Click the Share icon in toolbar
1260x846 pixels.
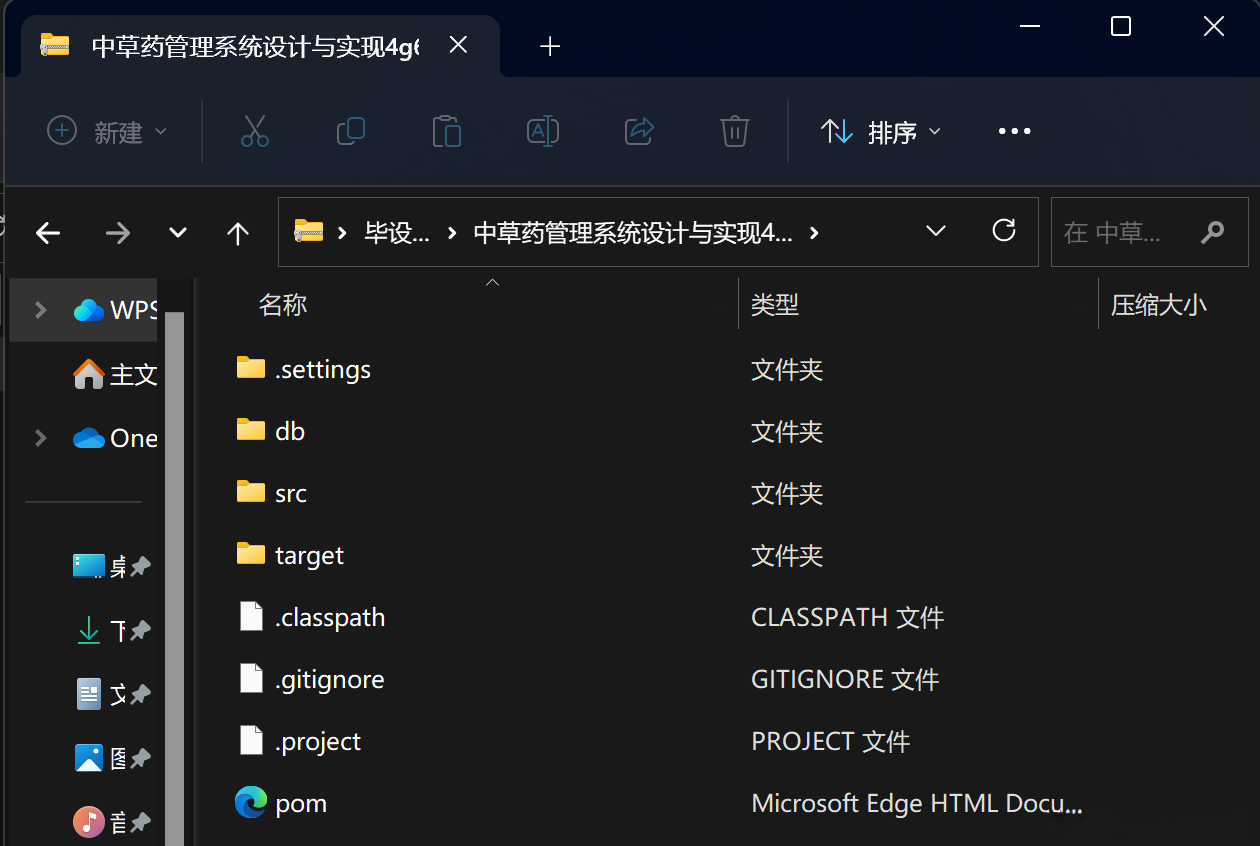coord(639,131)
